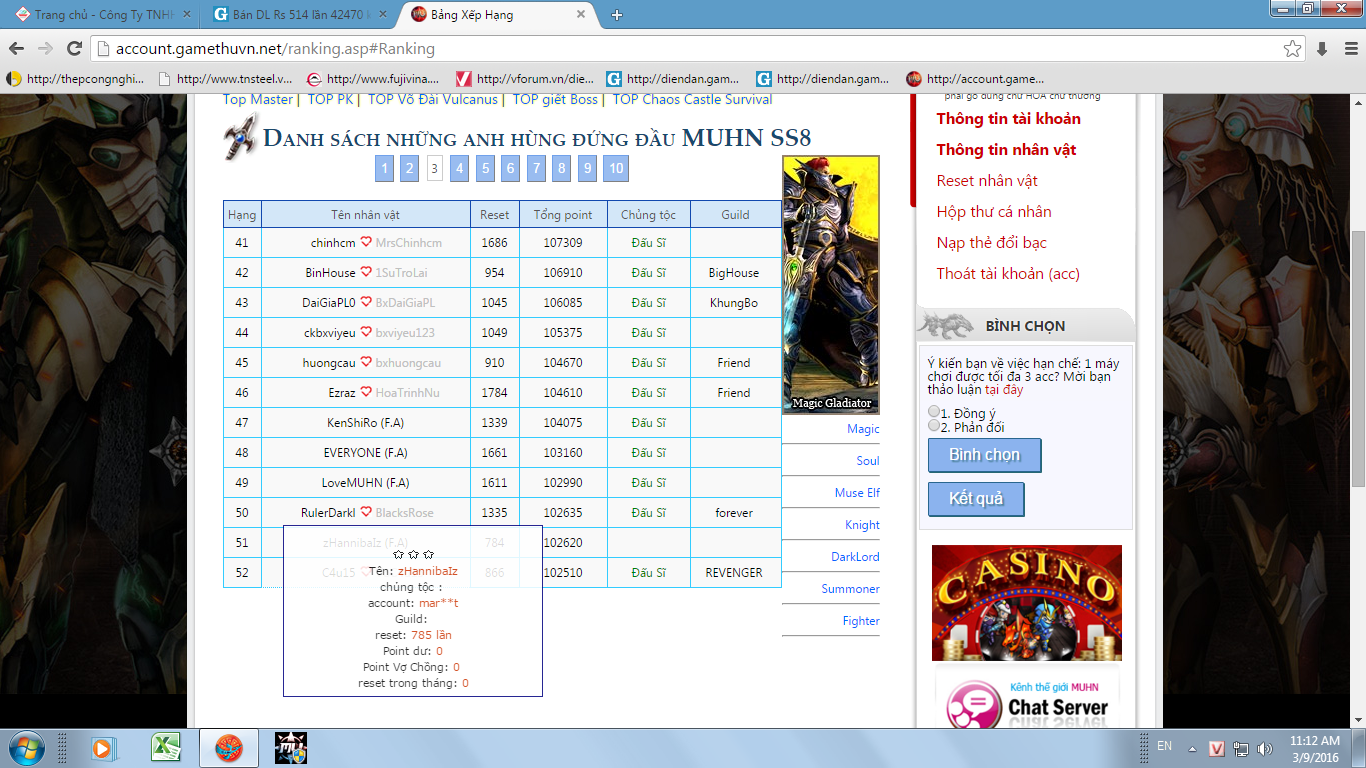The height and width of the screenshot is (768, 1366).
Task: Open Excel from the taskbar
Action: pos(165,748)
